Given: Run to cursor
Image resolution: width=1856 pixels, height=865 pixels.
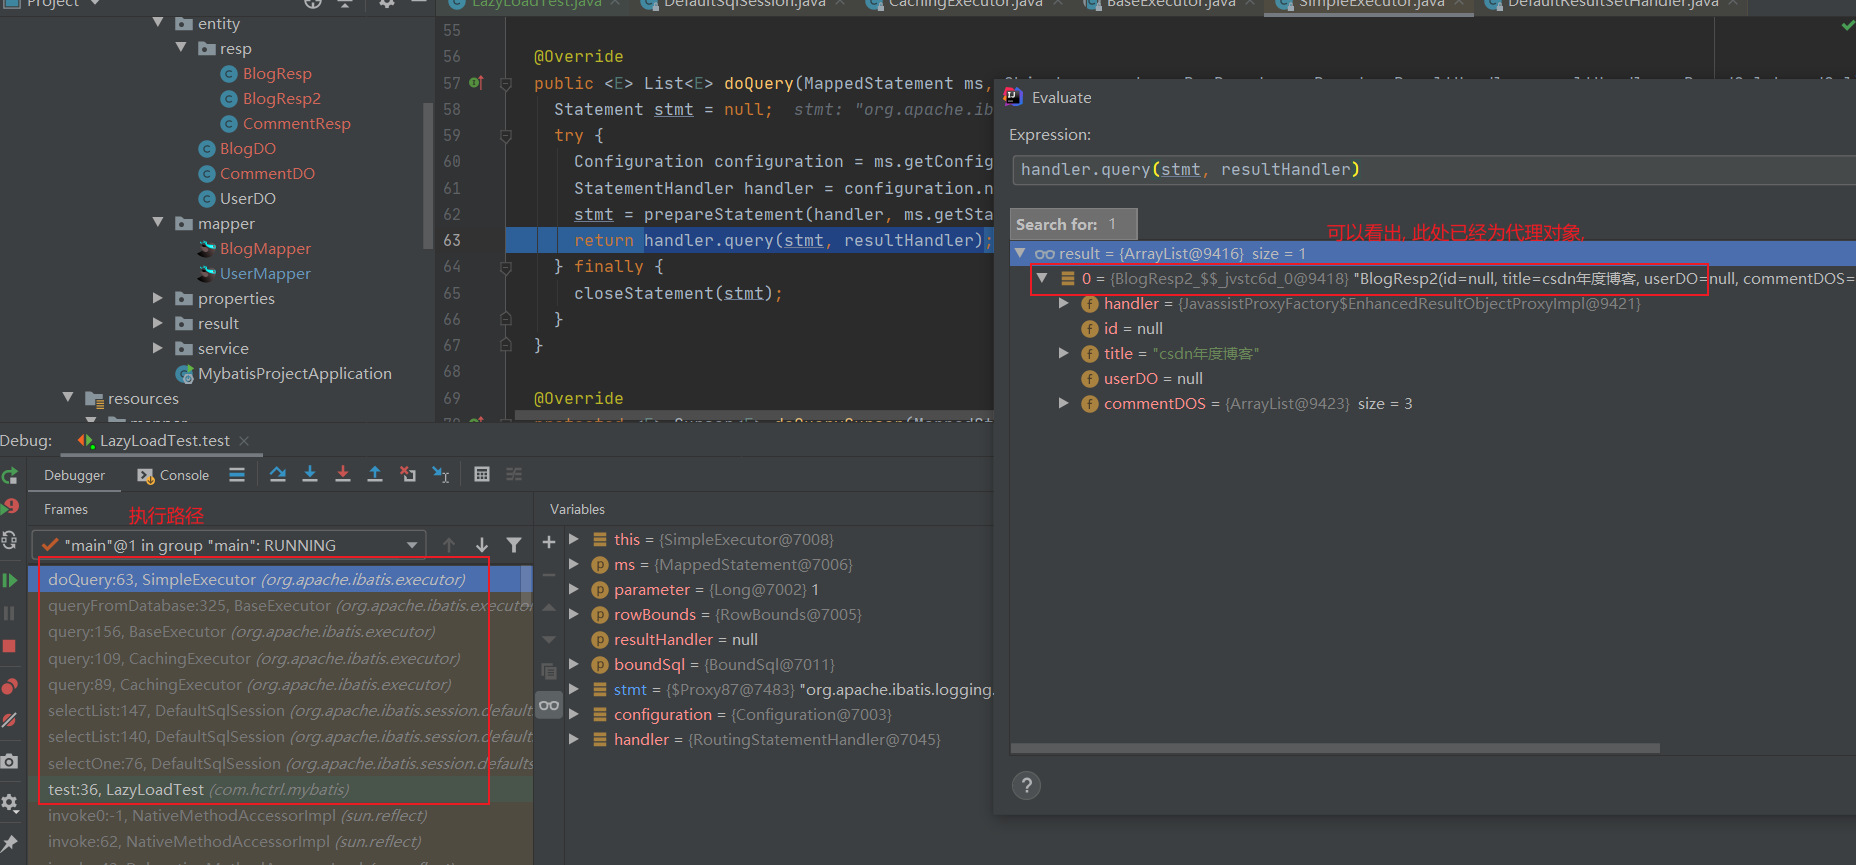Looking at the screenshot, I should tap(441, 475).
